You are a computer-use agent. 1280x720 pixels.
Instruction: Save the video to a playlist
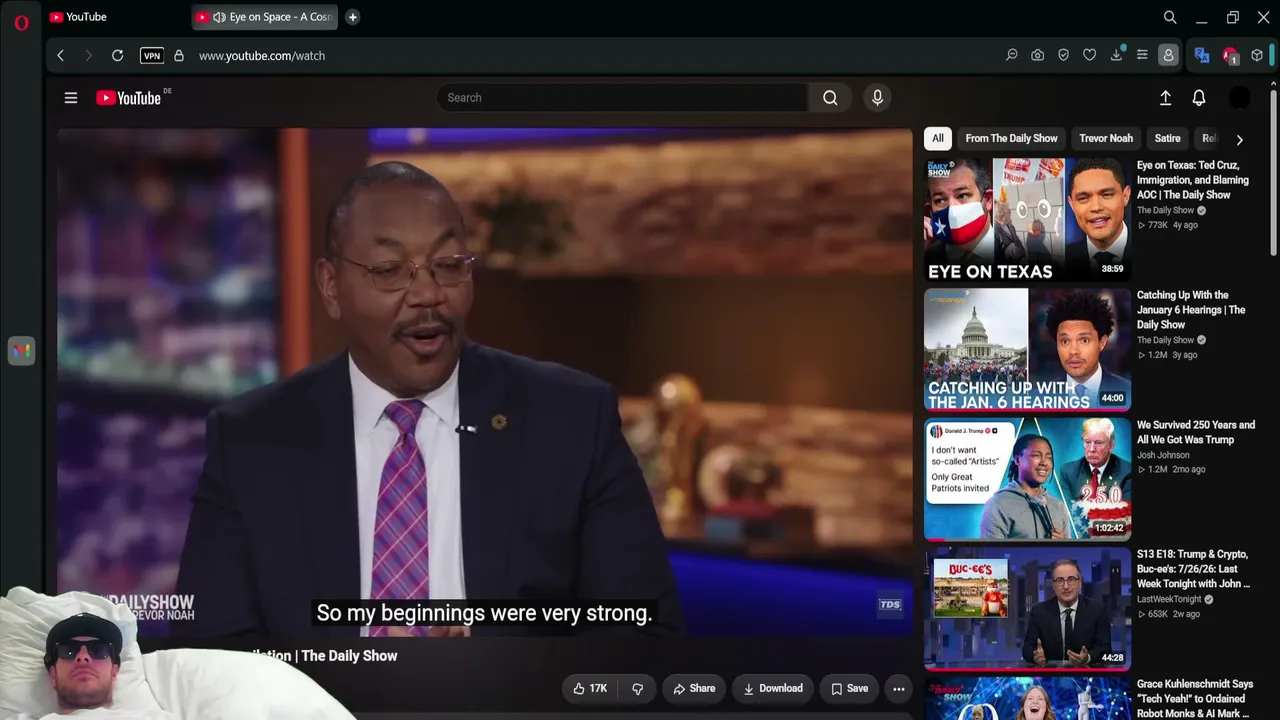pyautogui.click(x=849, y=689)
